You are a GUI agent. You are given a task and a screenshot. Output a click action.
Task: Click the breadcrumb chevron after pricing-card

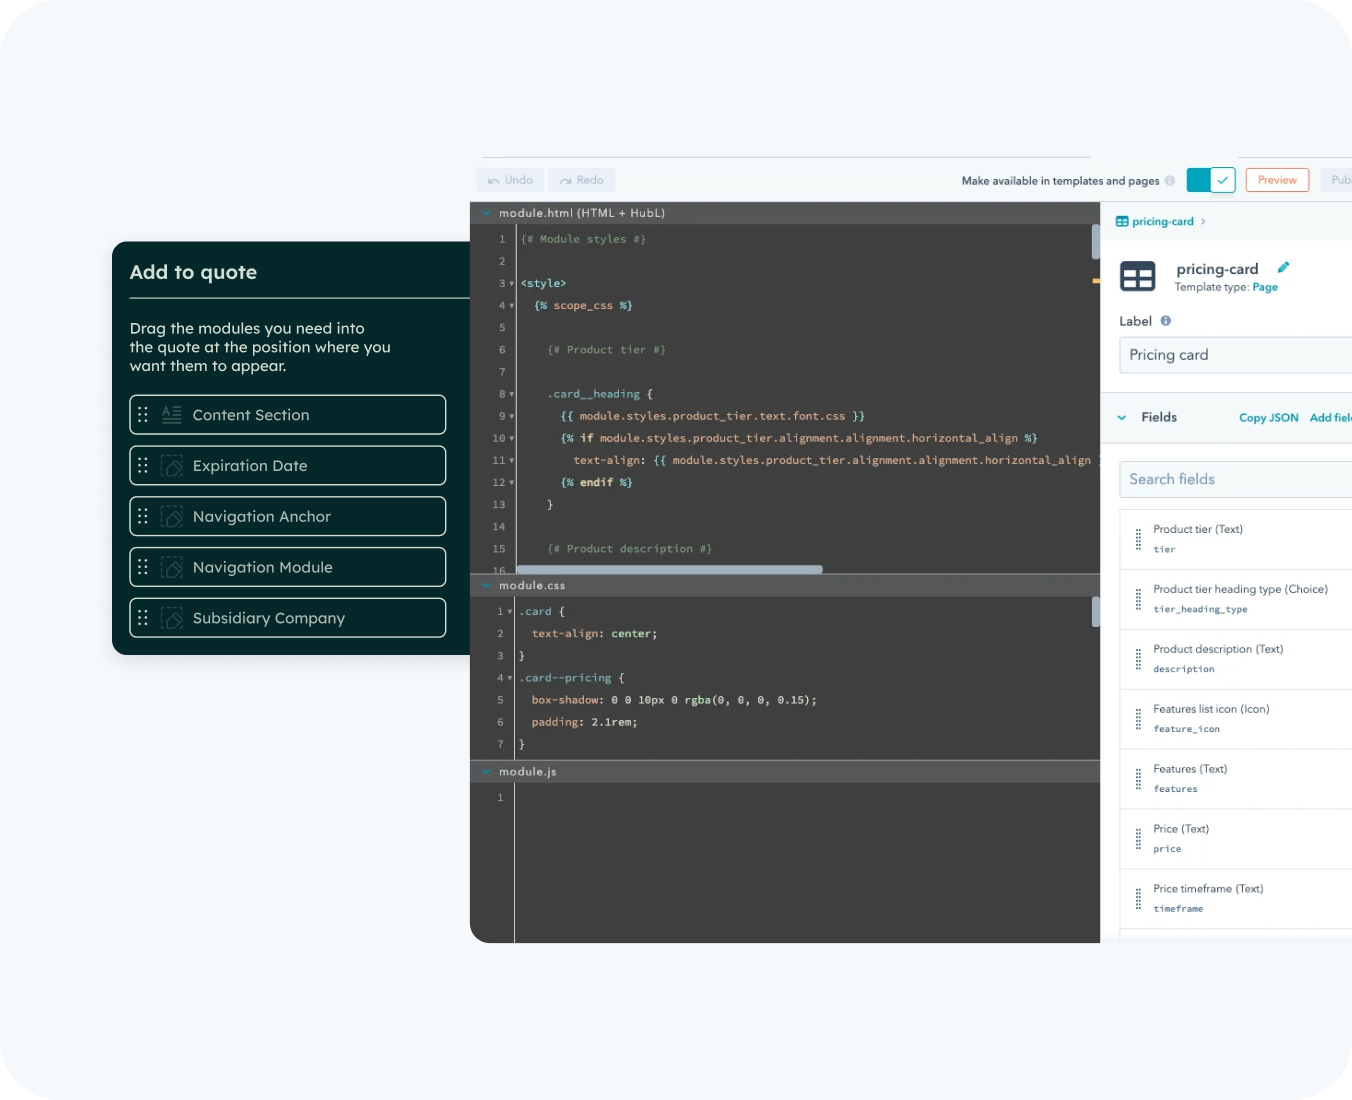tap(1203, 222)
